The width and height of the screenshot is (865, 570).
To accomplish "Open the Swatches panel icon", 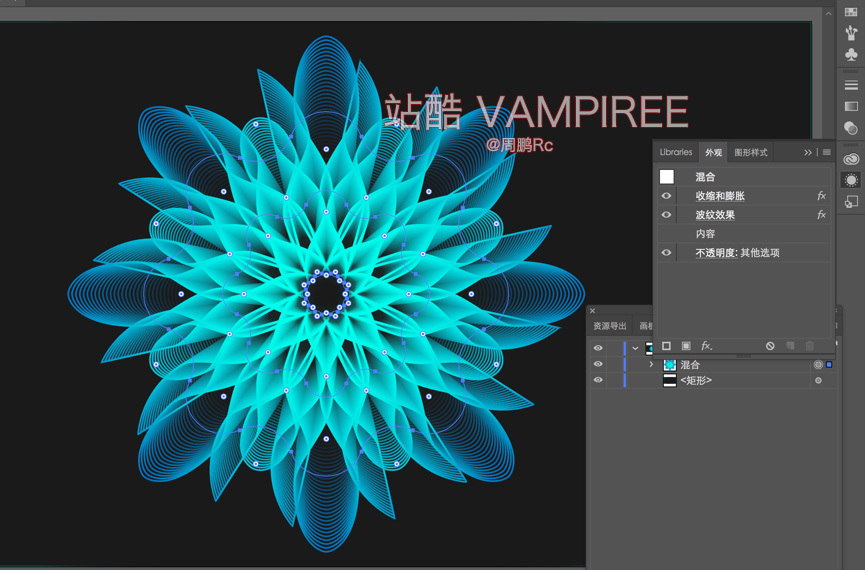I will coord(851,12).
